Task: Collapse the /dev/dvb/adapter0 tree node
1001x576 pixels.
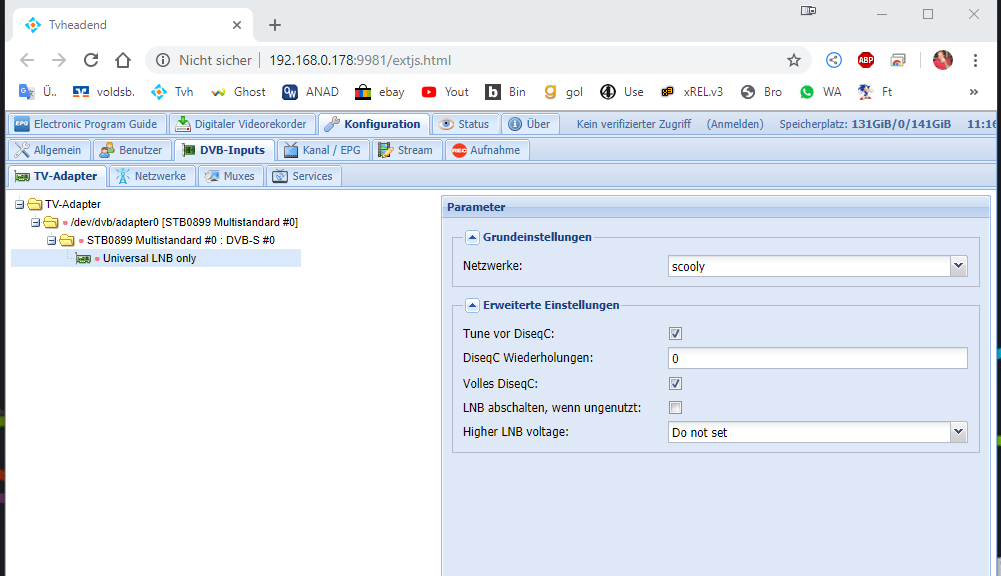Action: click(x=36, y=222)
